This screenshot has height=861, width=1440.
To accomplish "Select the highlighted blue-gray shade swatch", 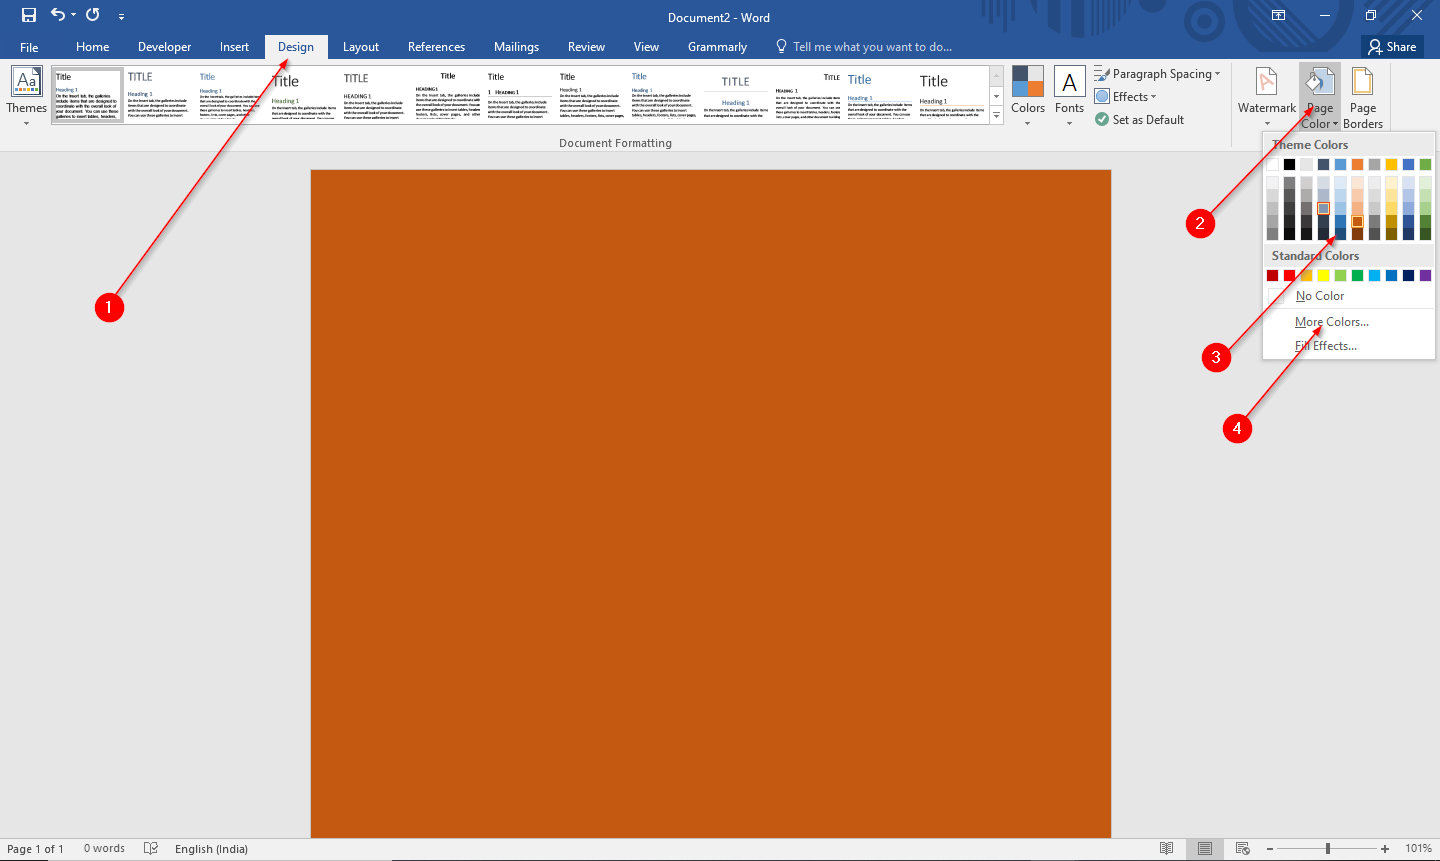I will pos(1323,208).
